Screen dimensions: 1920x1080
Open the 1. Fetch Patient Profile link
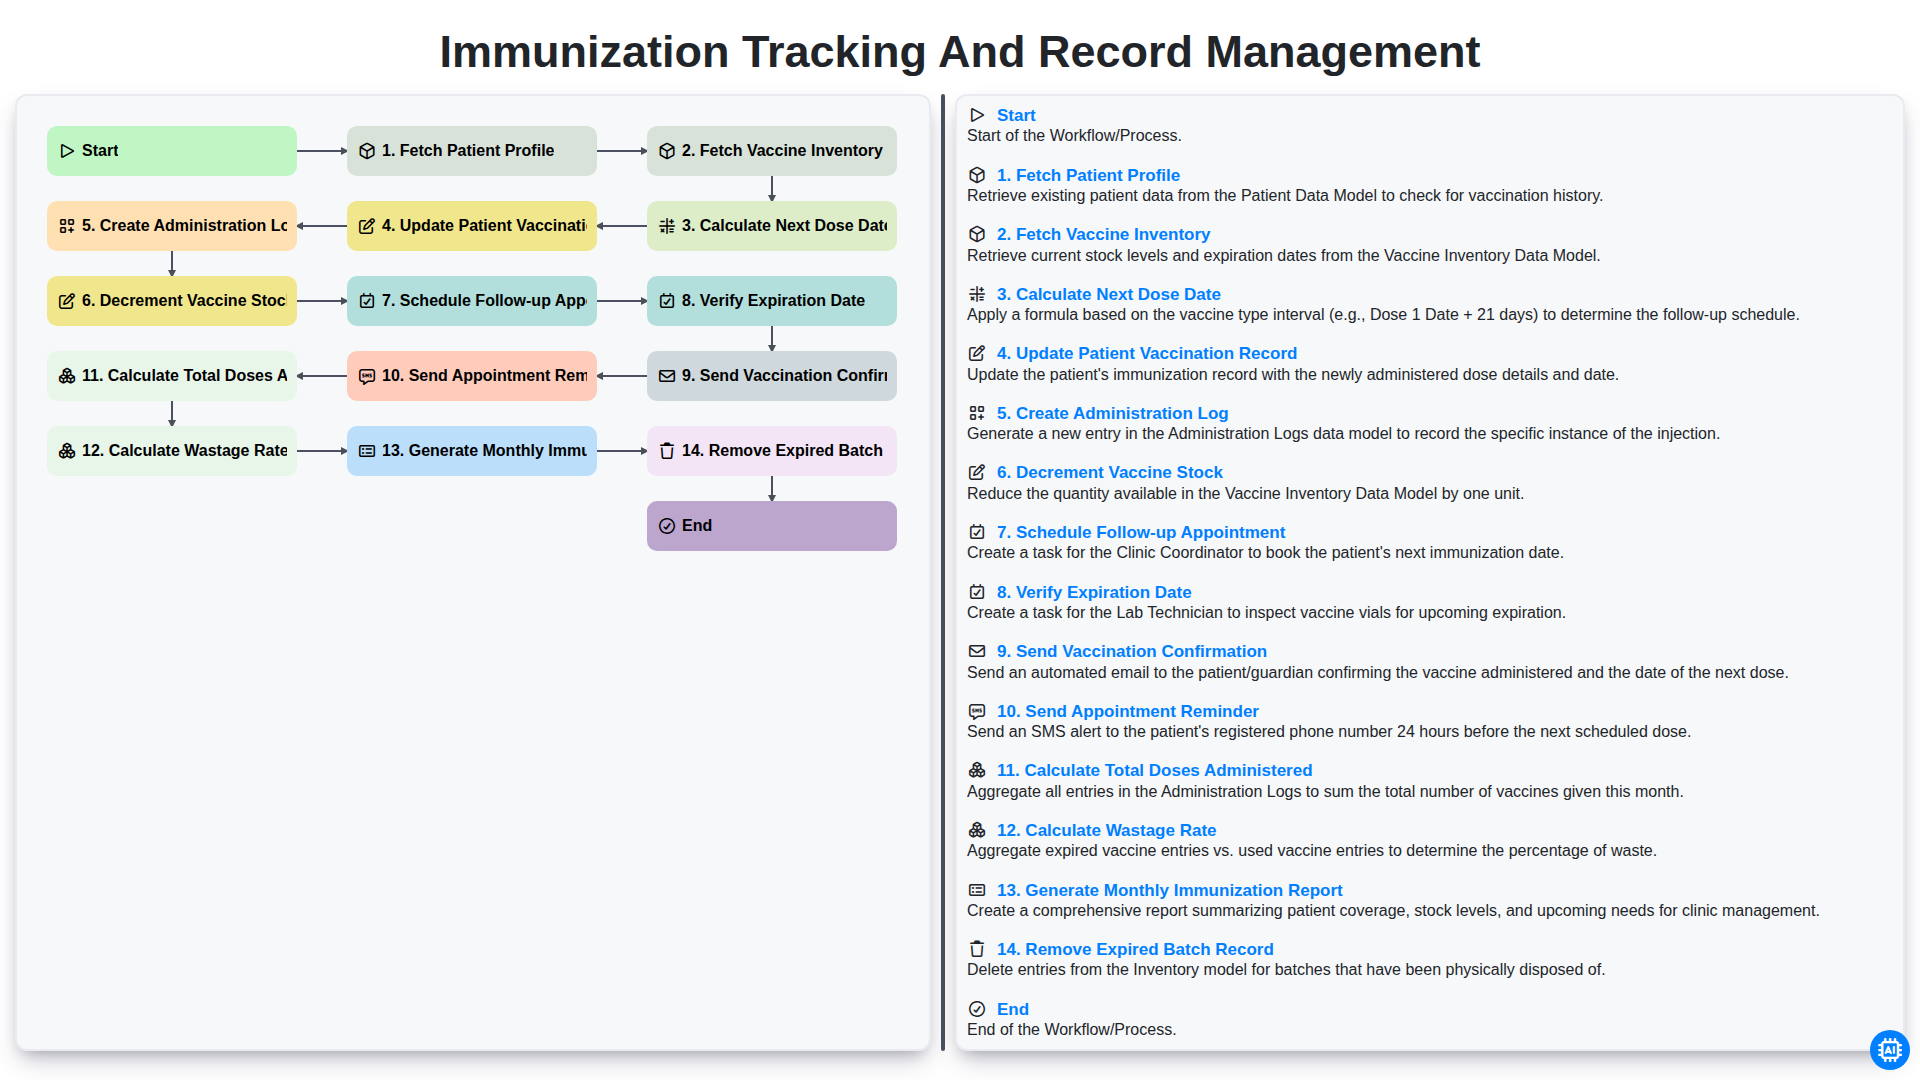click(x=1088, y=175)
